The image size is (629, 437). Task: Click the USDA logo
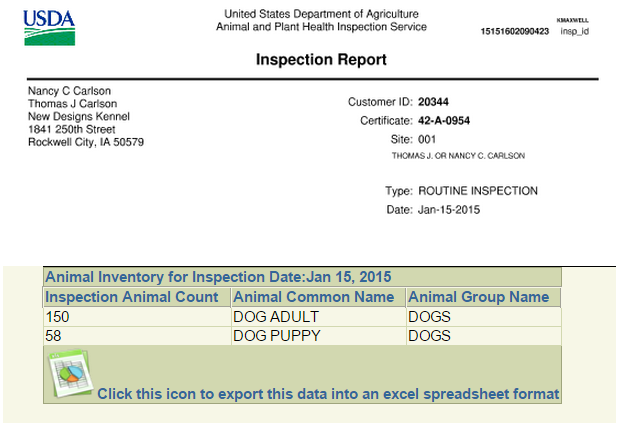click(x=48, y=27)
